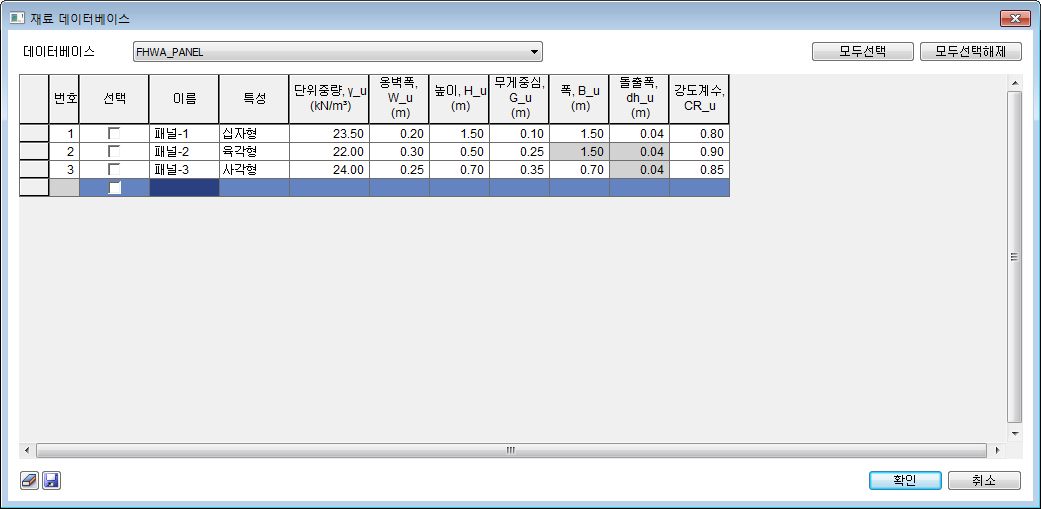
Task: Click the eraser (delete) icon
Action: (29, 481)
